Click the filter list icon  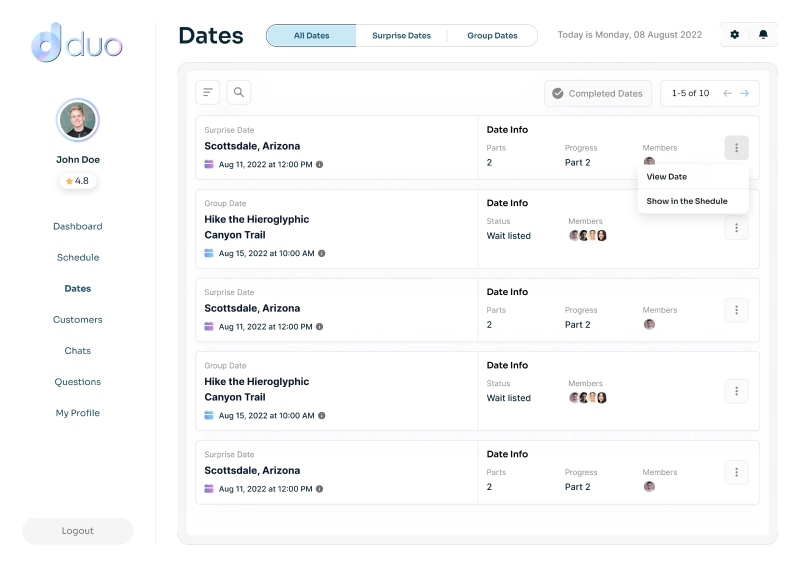click(x=208, y=93)
